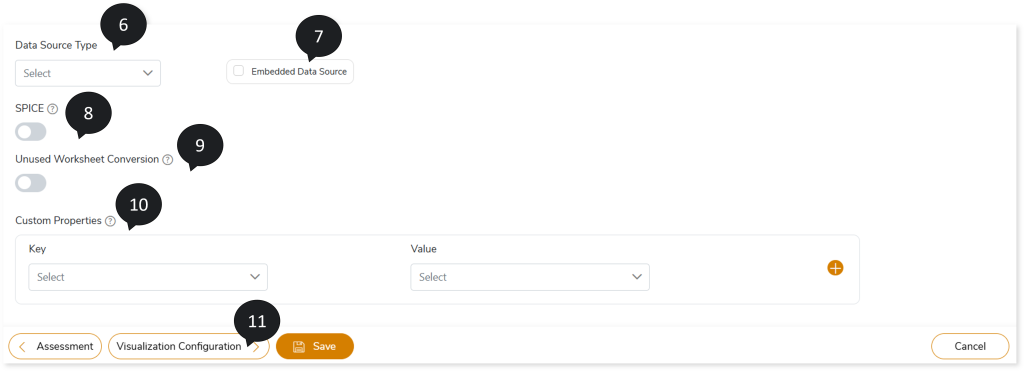1024x371 pixels.
Task: Open the Data Source Type dropdown
Action: pos(88,73)
